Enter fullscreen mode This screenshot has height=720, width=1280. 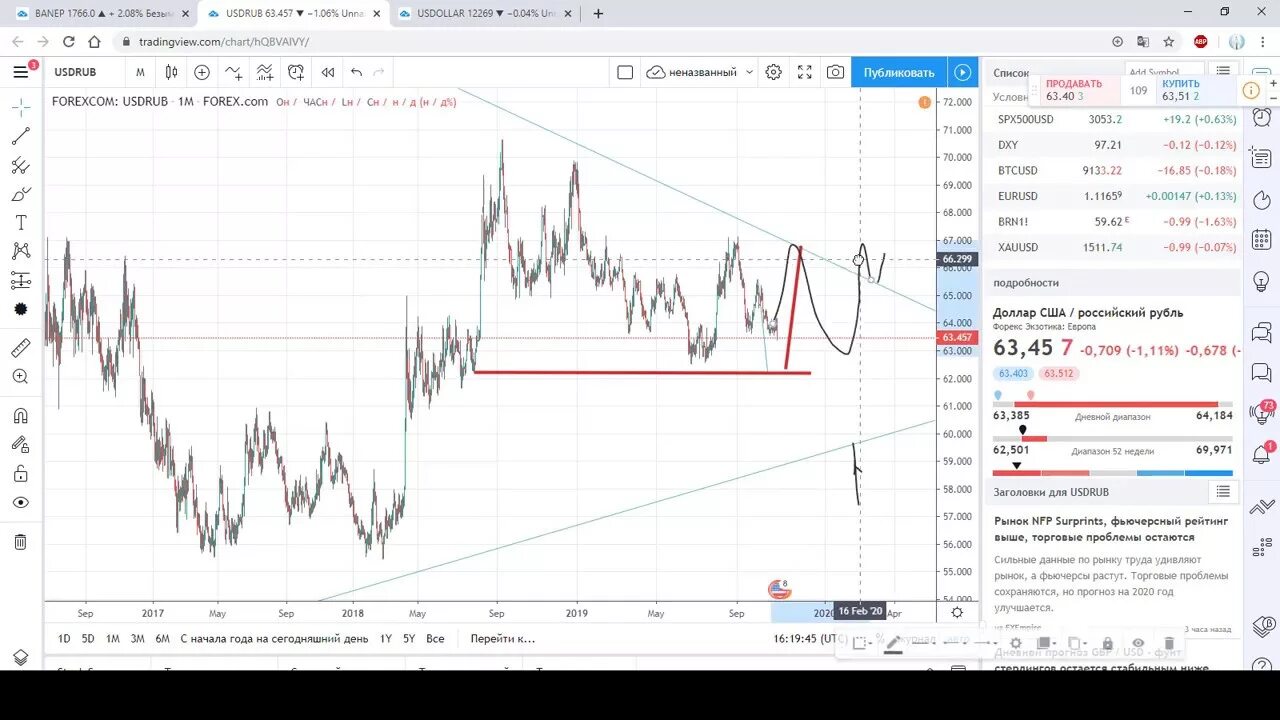805,72
